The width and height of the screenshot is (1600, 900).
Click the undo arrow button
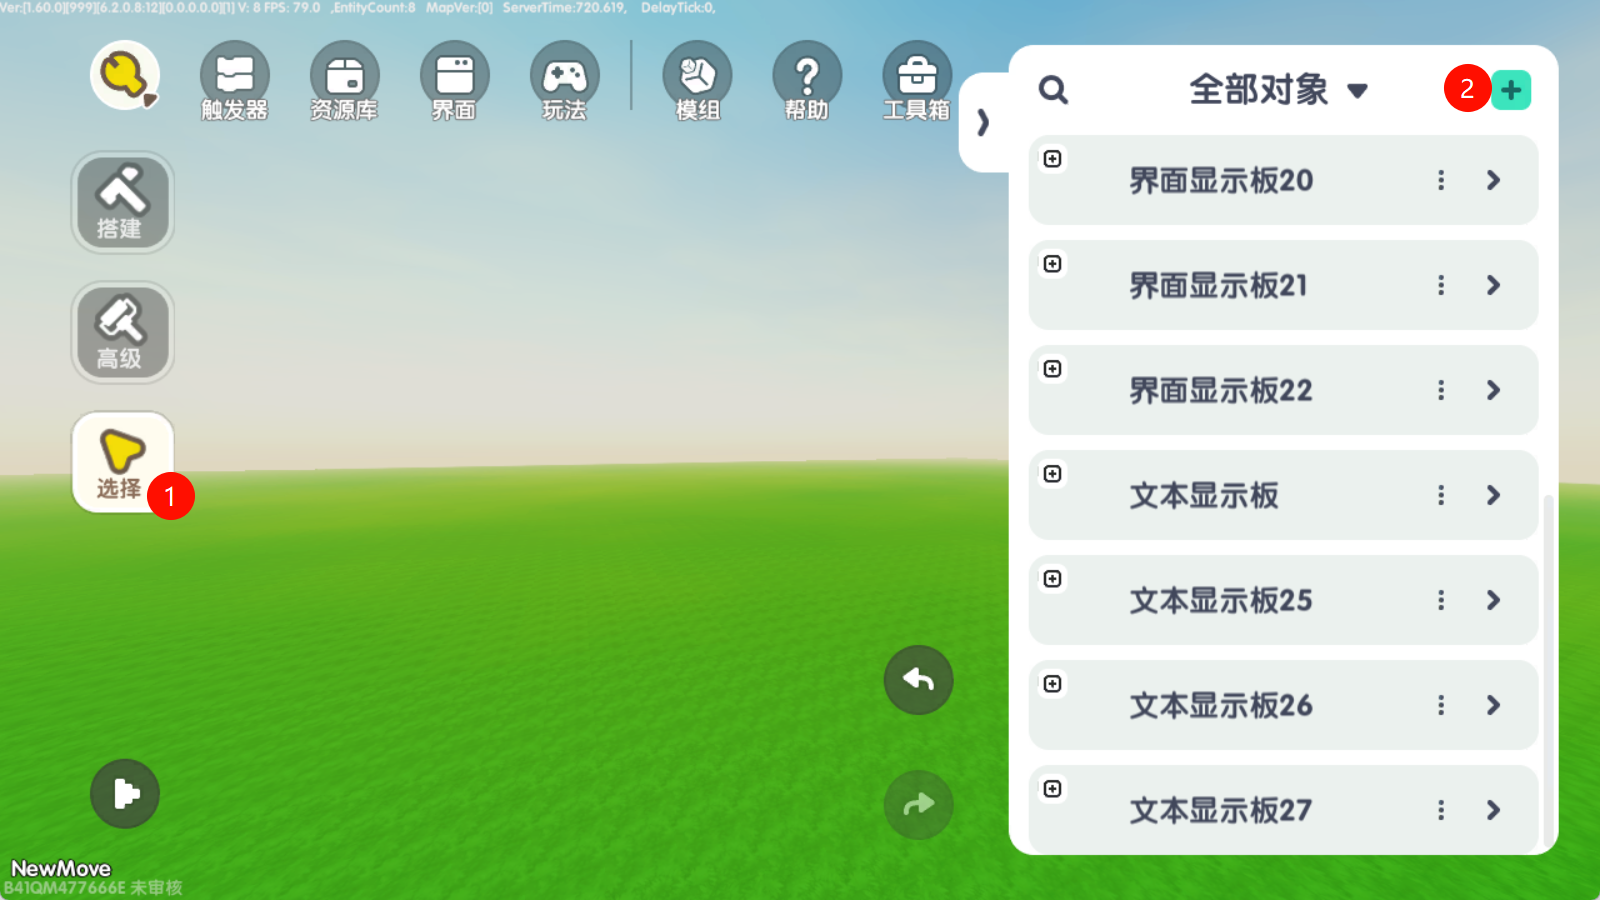(918, 680)
